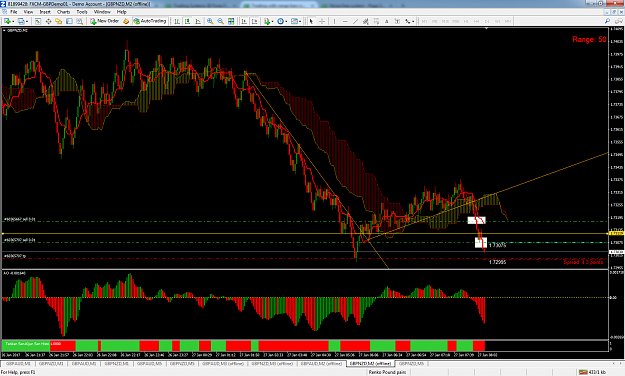This screenshot has width=625, height=376.
Task: Open the chart templates icon
Action: coord(294,21)
